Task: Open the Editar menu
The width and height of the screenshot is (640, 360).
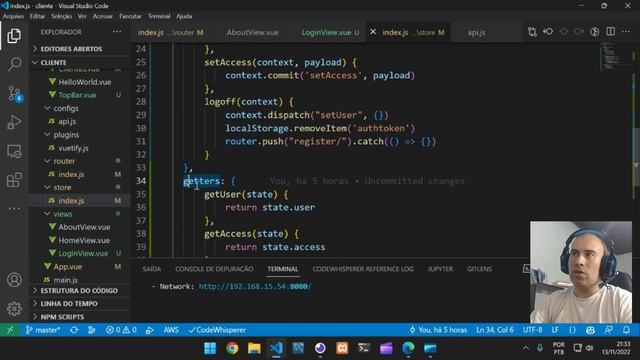Action: (37, 16)
